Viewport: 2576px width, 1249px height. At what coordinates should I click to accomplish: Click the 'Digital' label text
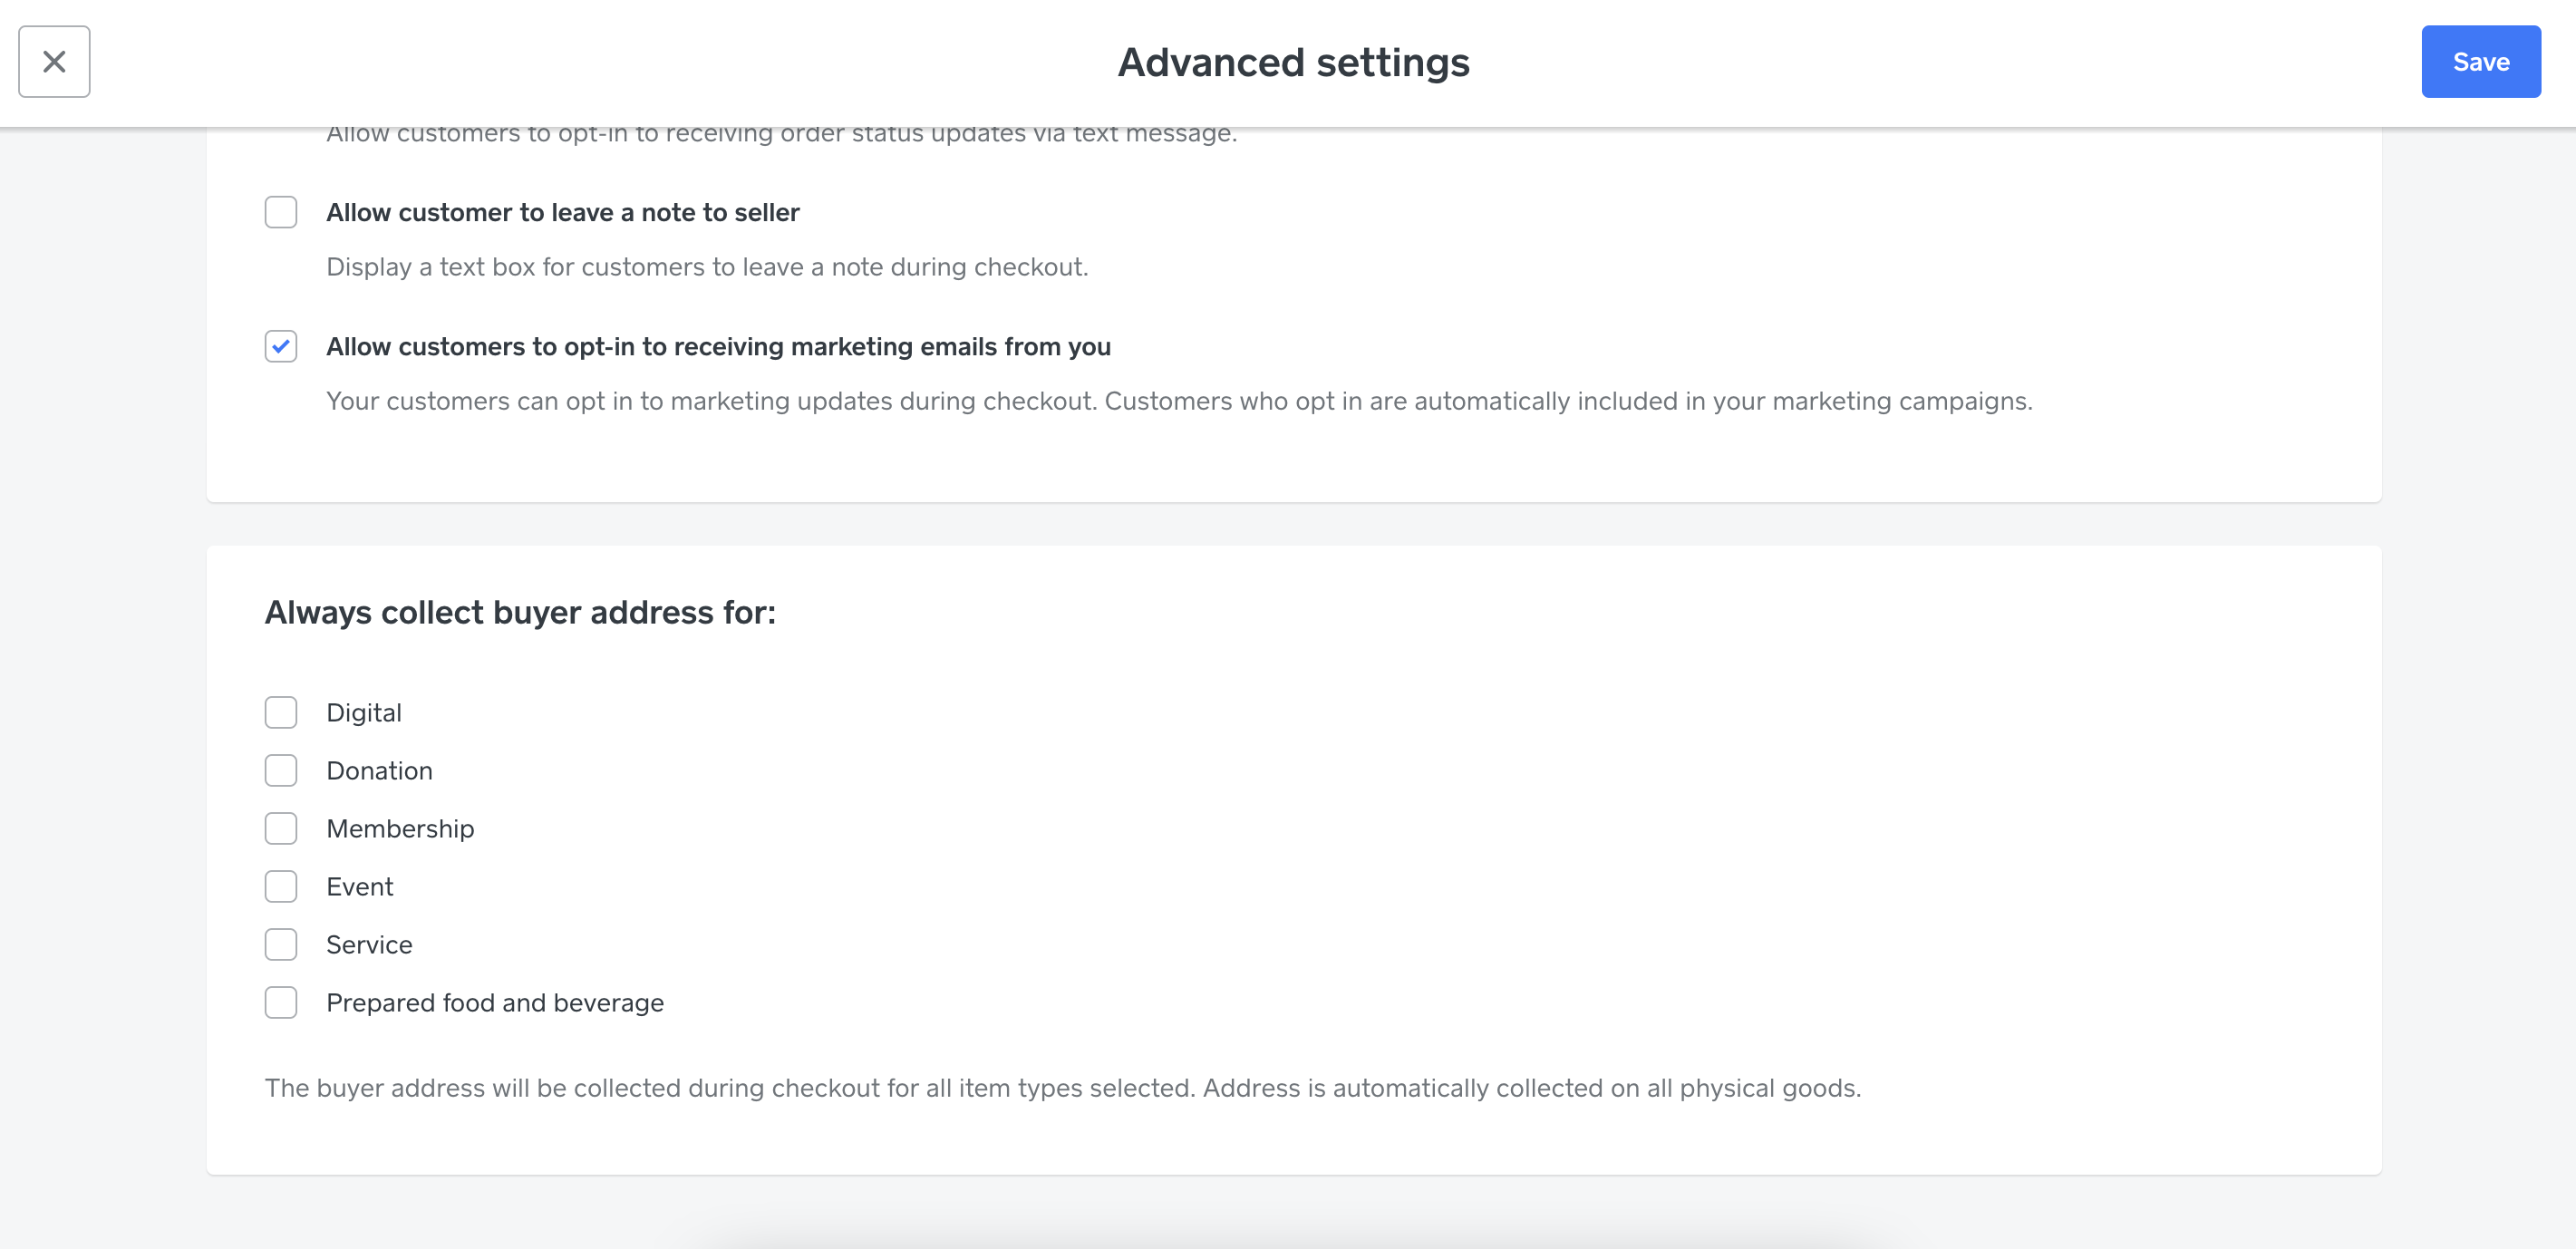pos(364,712)
